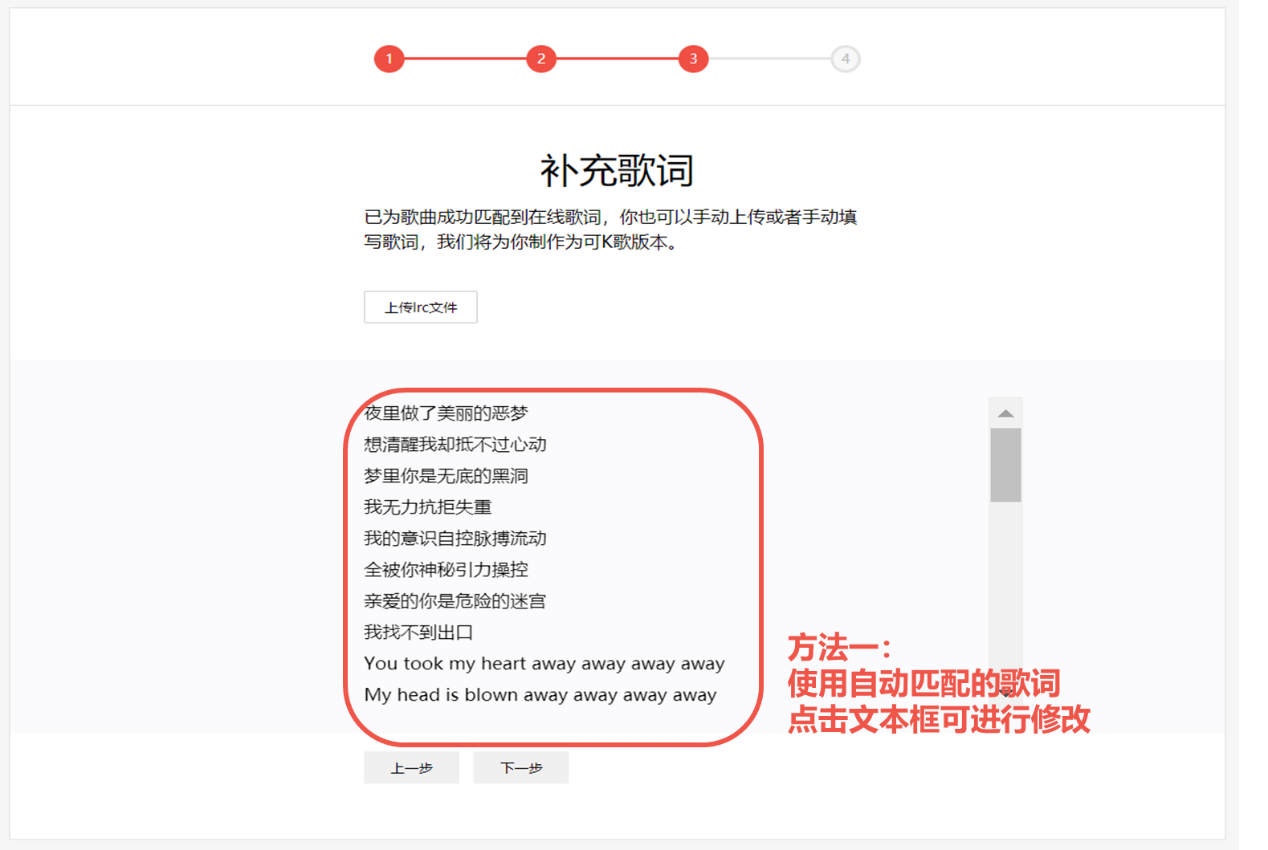
Task: Click the 下一步 button
Action: pyautogui.click(x=520, y=767)
